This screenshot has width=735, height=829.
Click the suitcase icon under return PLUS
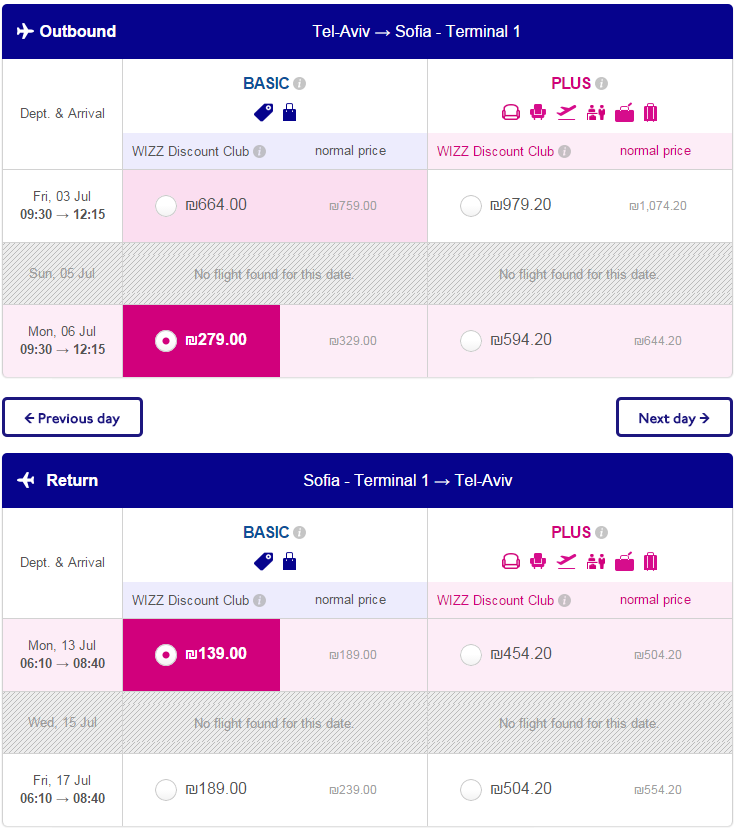pos(650,561)
